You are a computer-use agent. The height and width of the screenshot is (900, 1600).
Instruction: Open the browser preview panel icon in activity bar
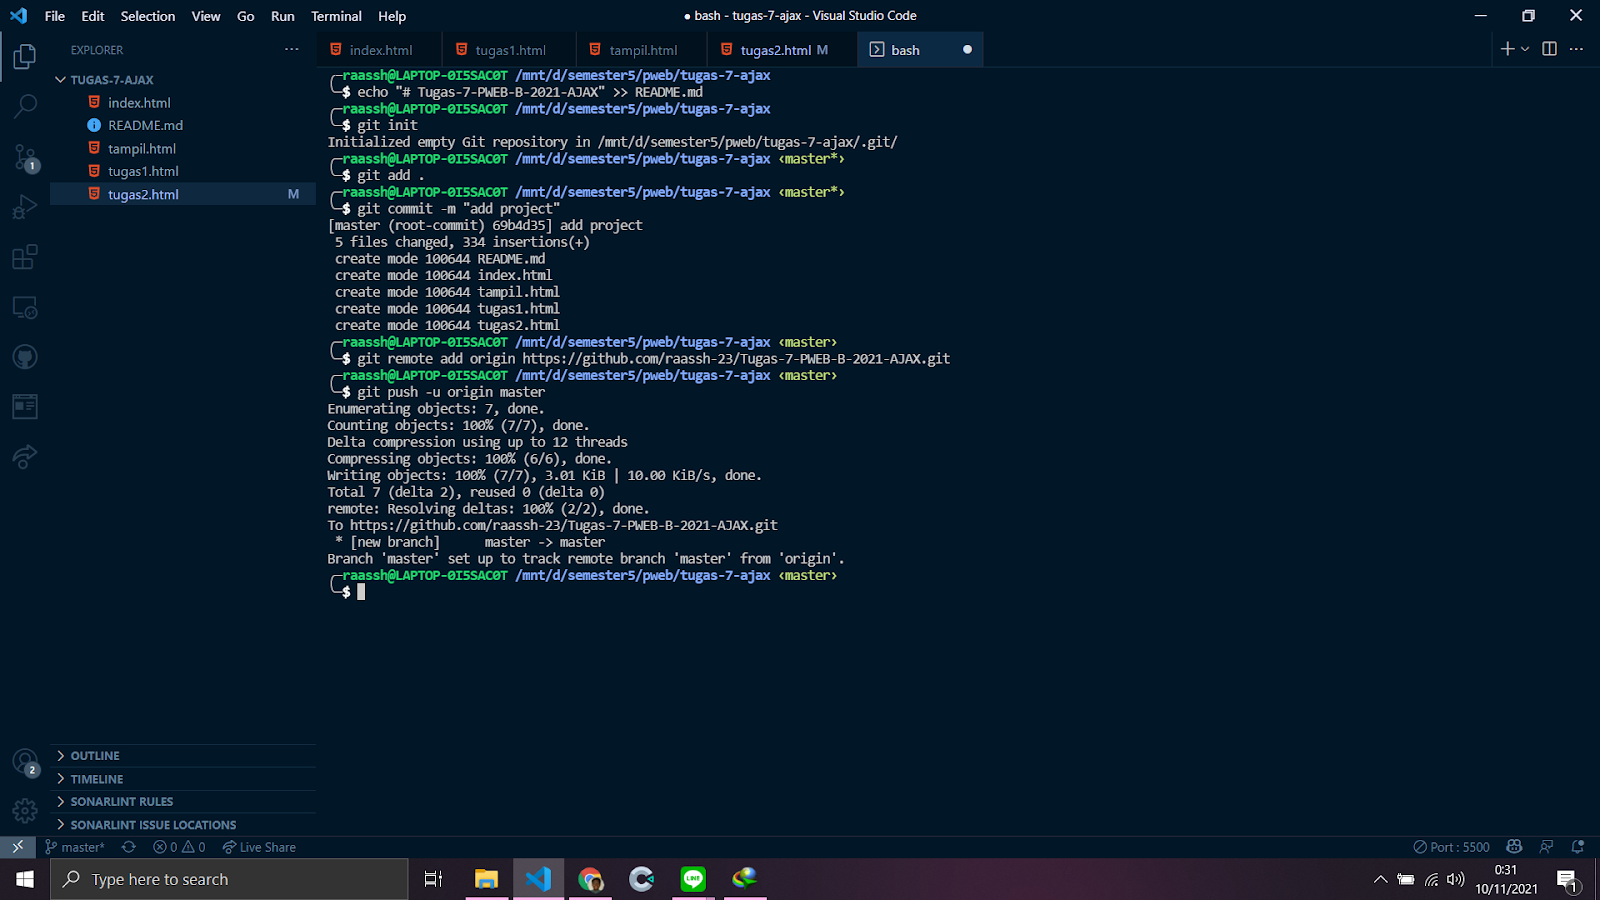tap(25, 407)
